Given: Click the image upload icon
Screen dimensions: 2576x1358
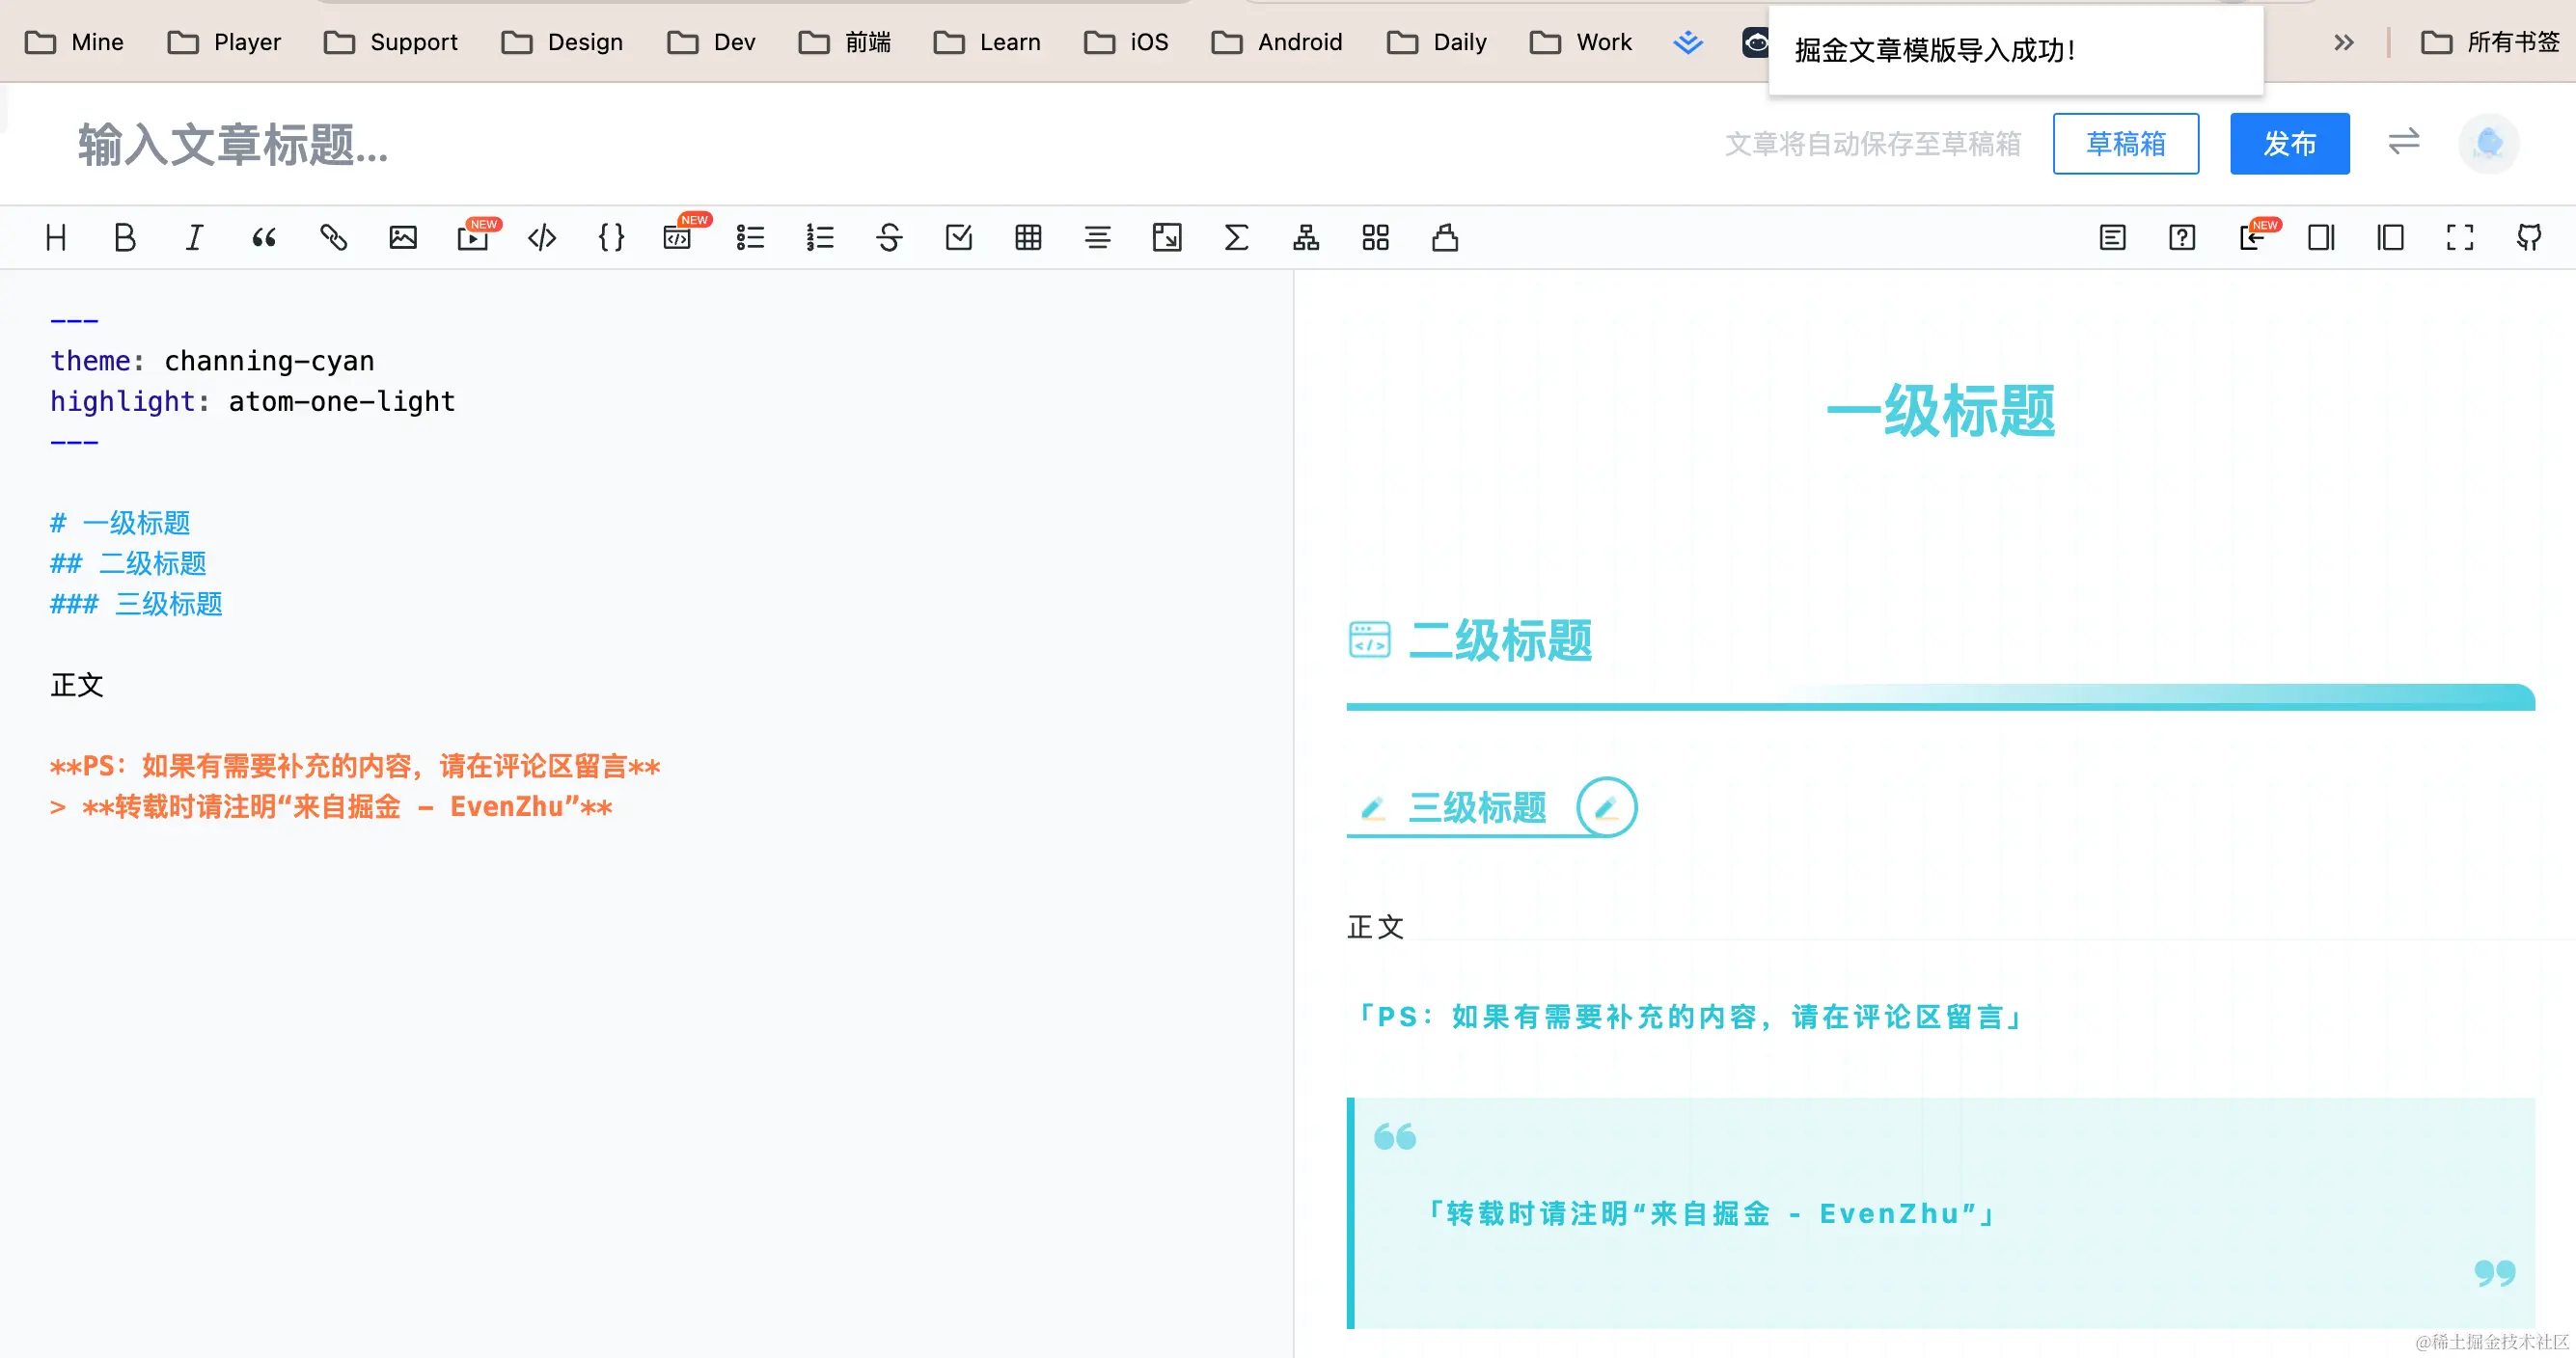Looking at the screenshot, I should click(x=403, y=238).
